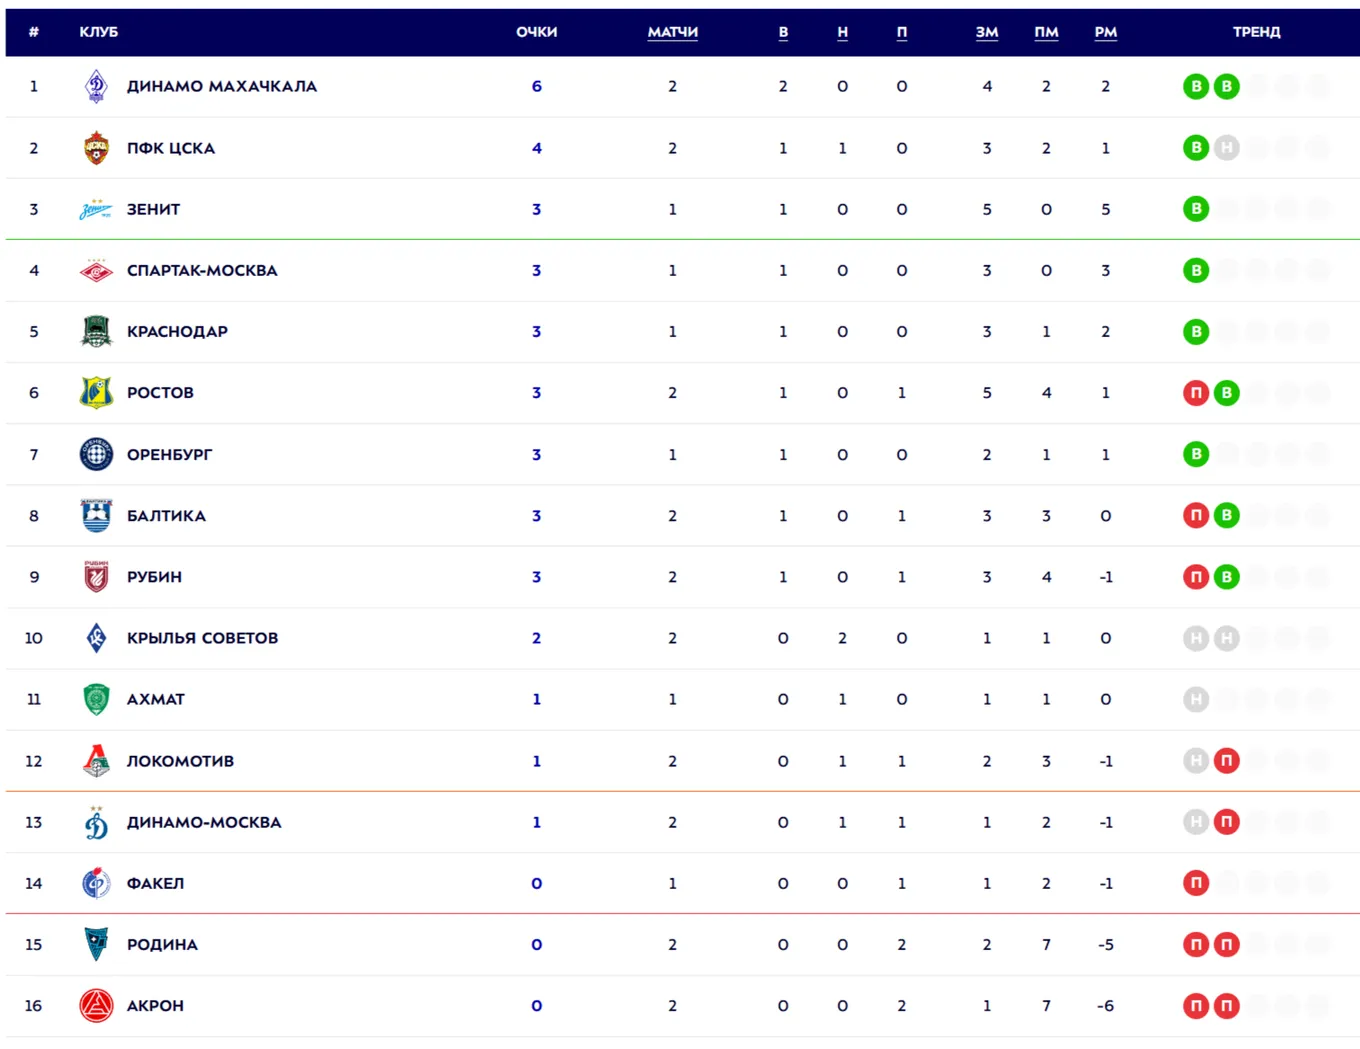This screenshot has width=1360, height=1049.
Task: Open the Крылья Советов team link
Action: point(202,638)
